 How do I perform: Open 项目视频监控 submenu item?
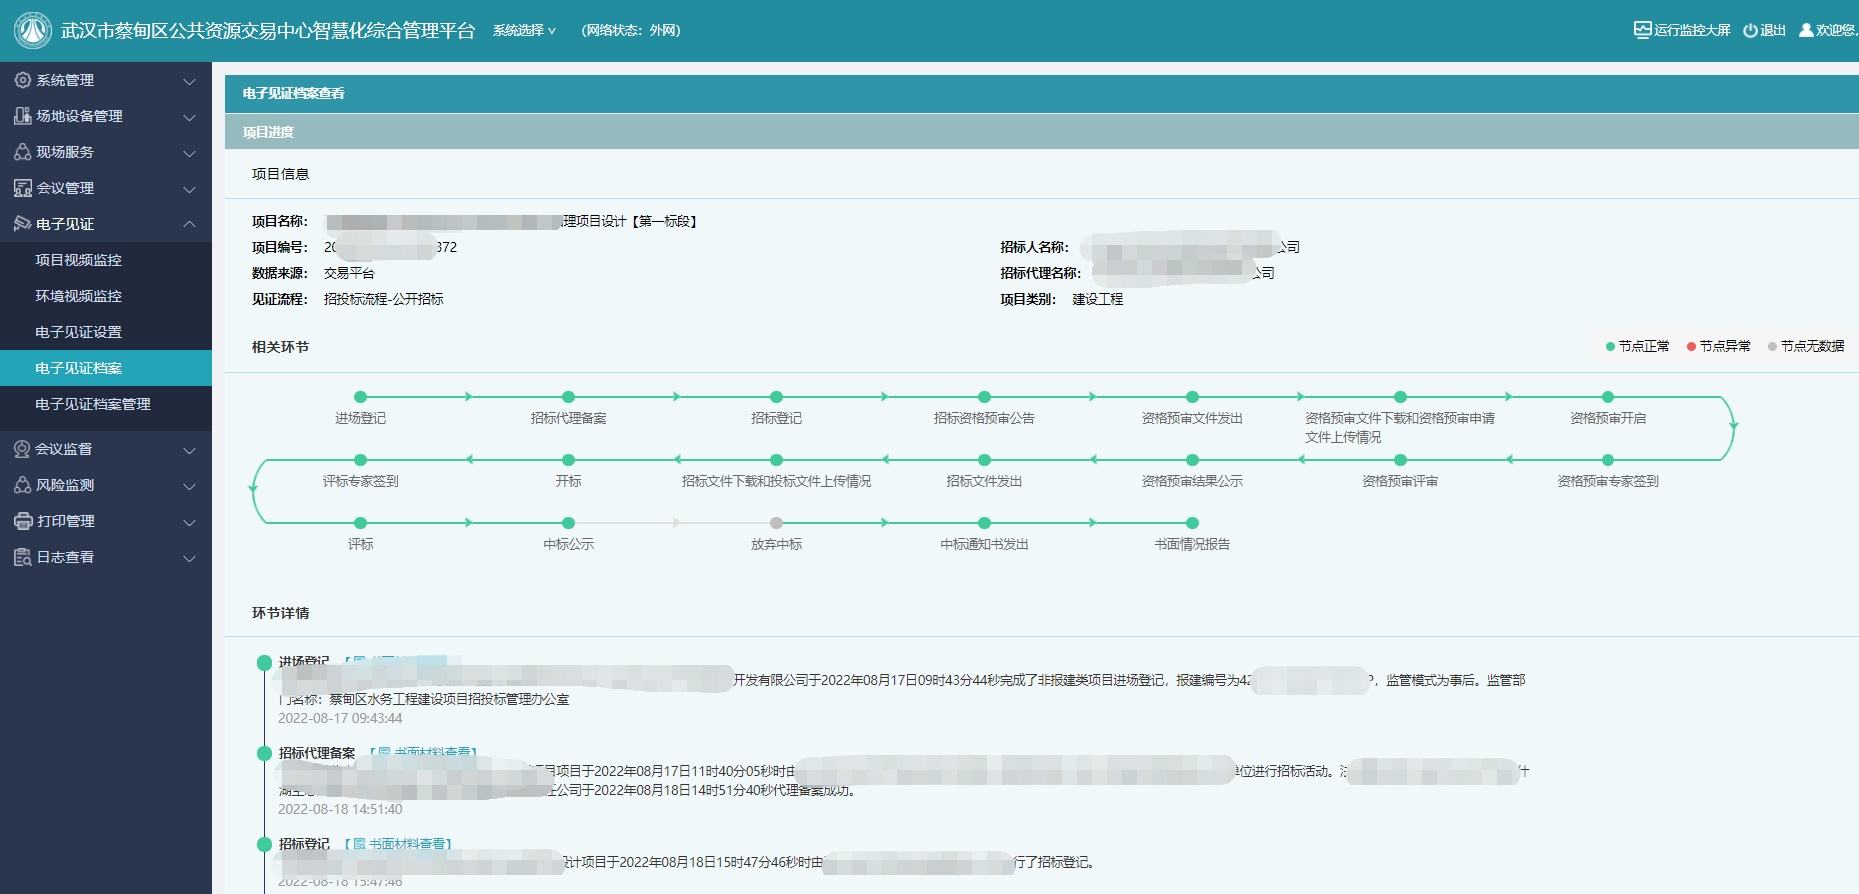tap(106, 260)
